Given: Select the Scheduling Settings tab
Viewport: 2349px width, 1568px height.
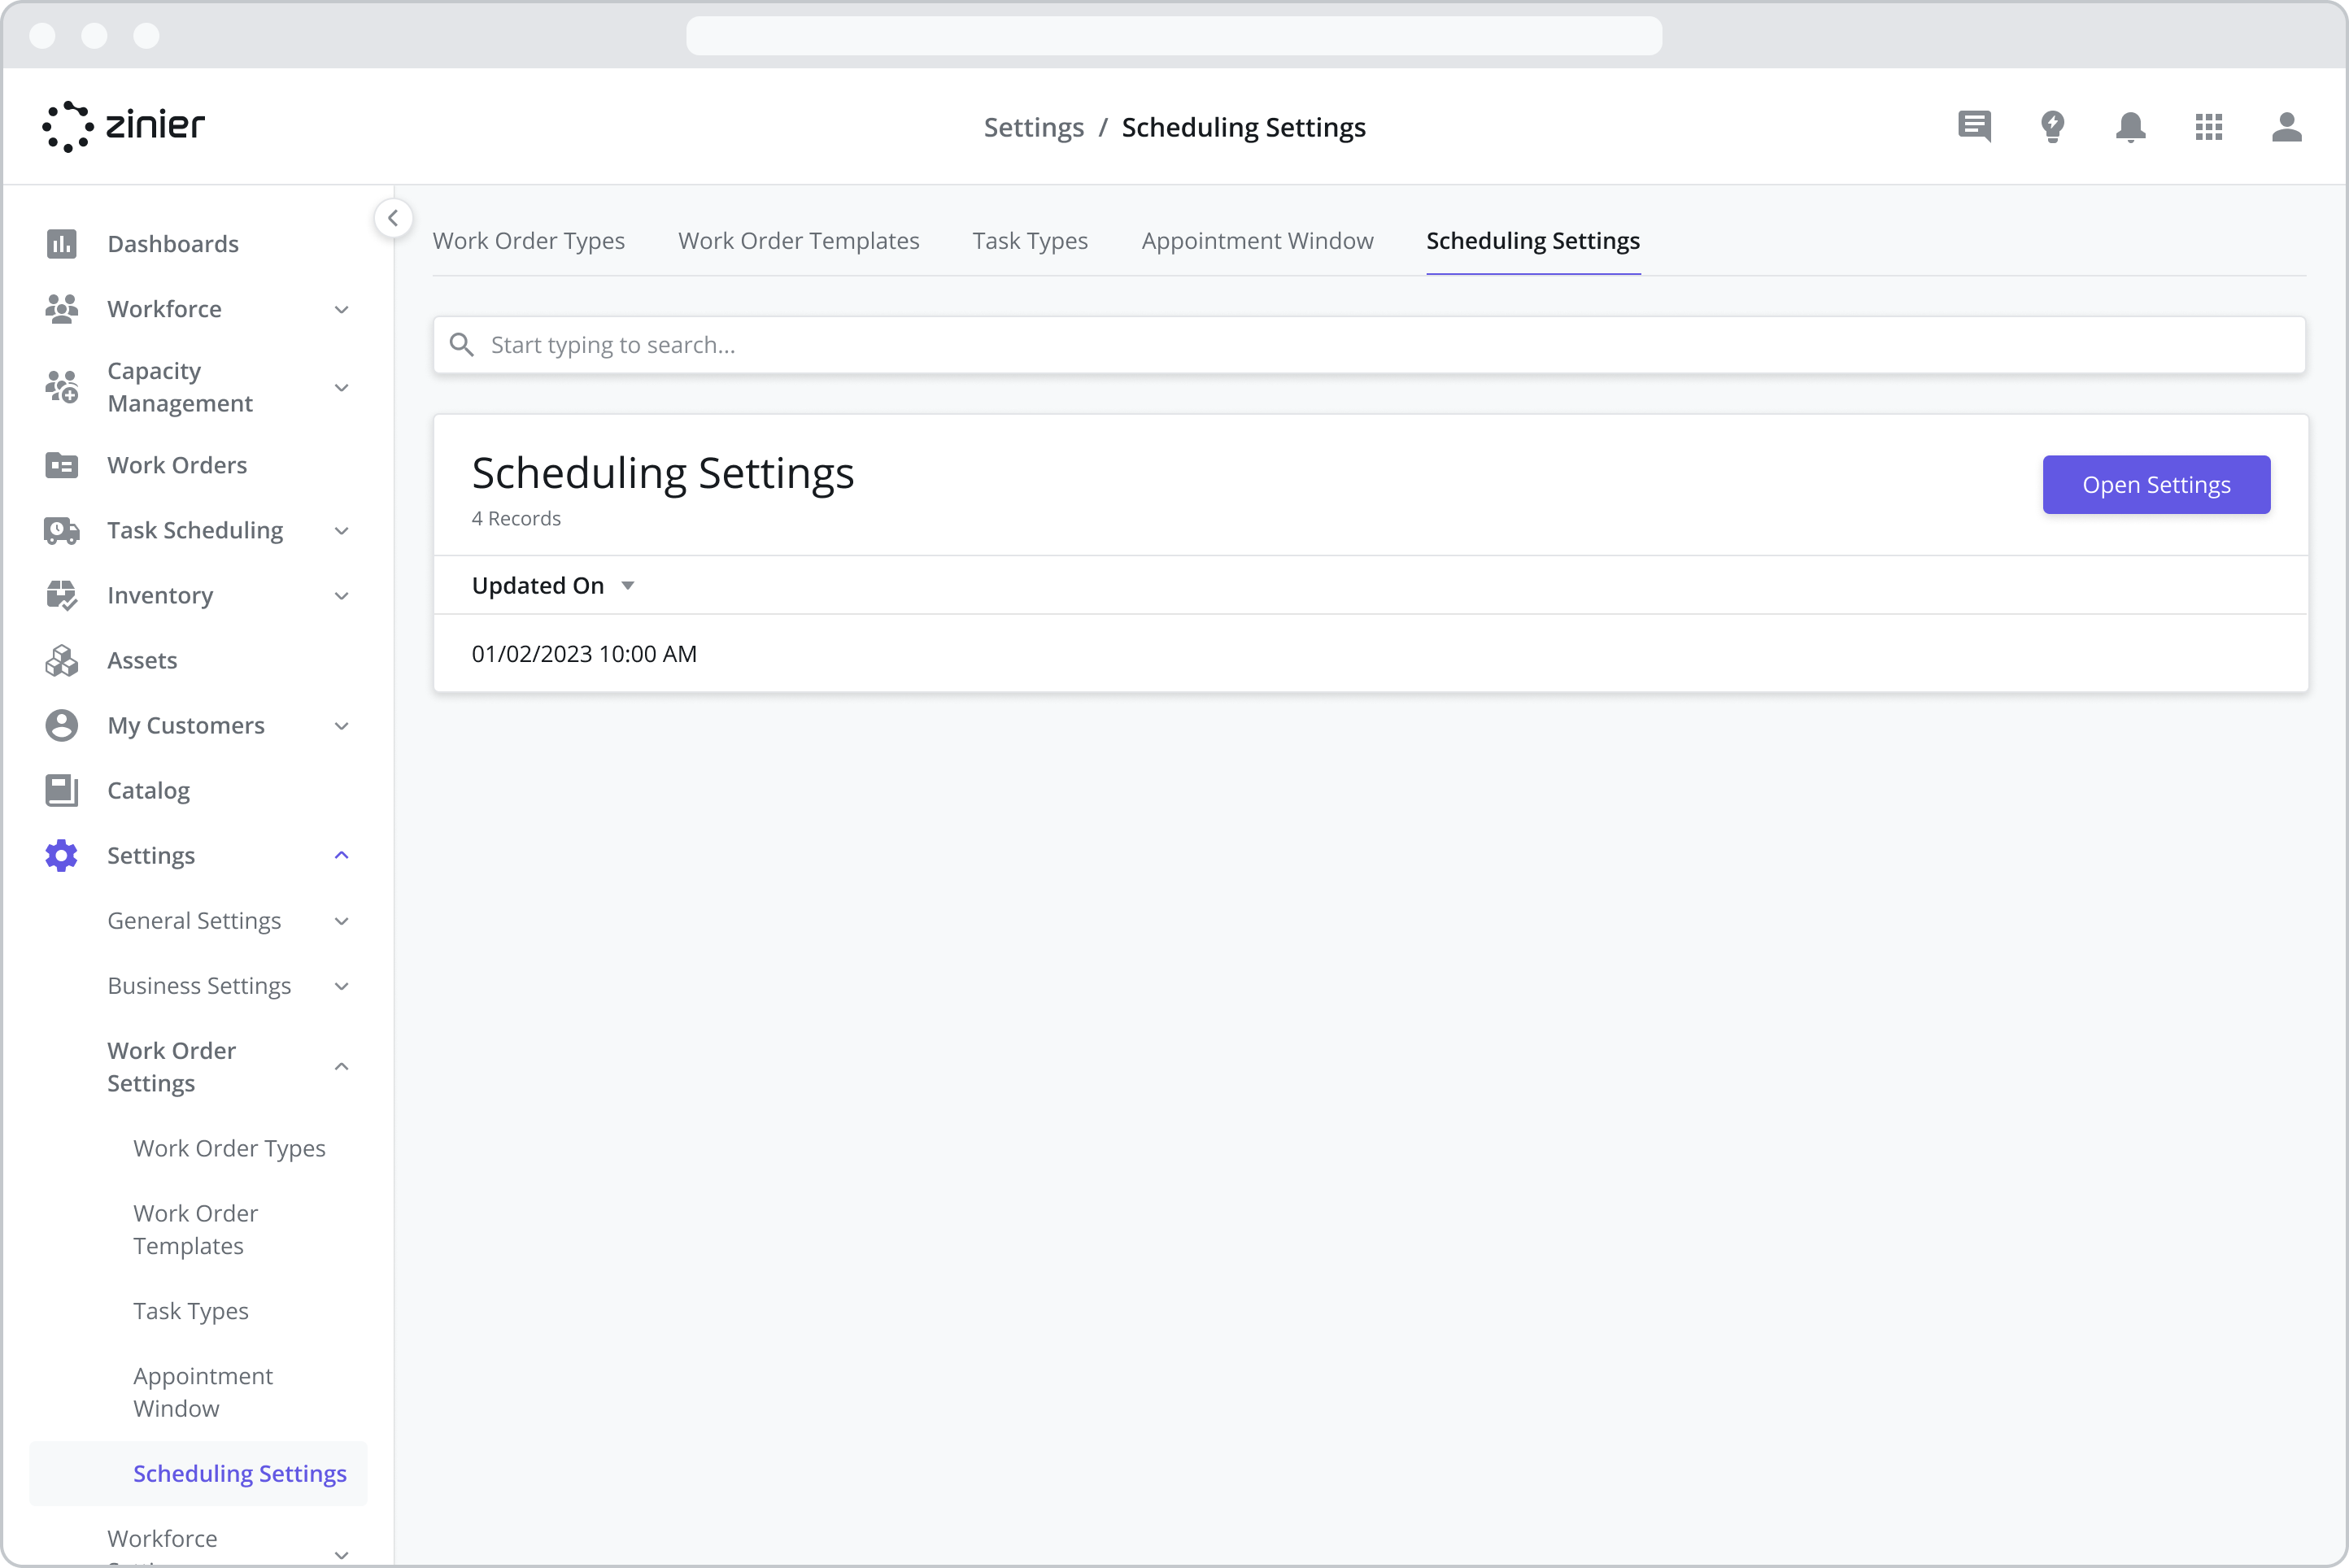Looking at the screenshot, I should tap(1532, 241).
